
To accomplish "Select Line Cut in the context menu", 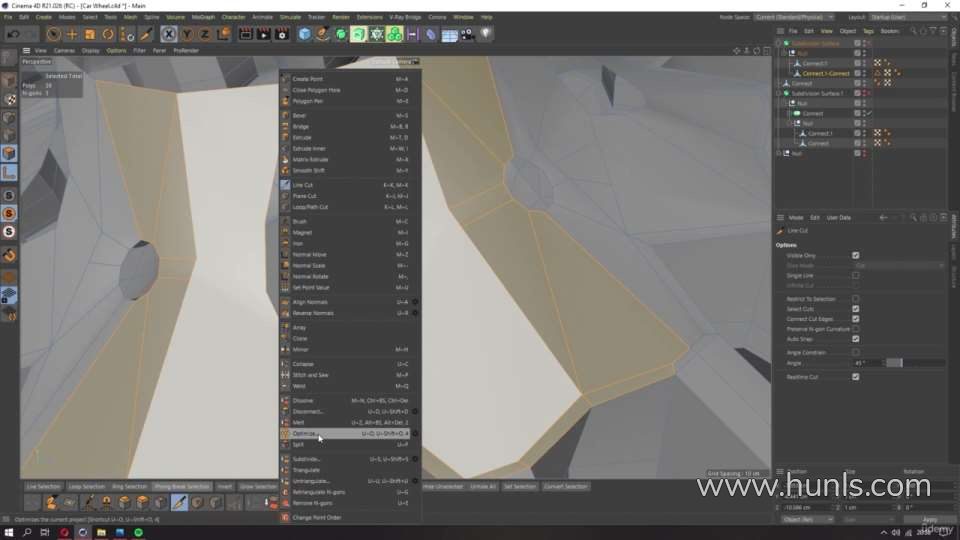I will (303, 185).
